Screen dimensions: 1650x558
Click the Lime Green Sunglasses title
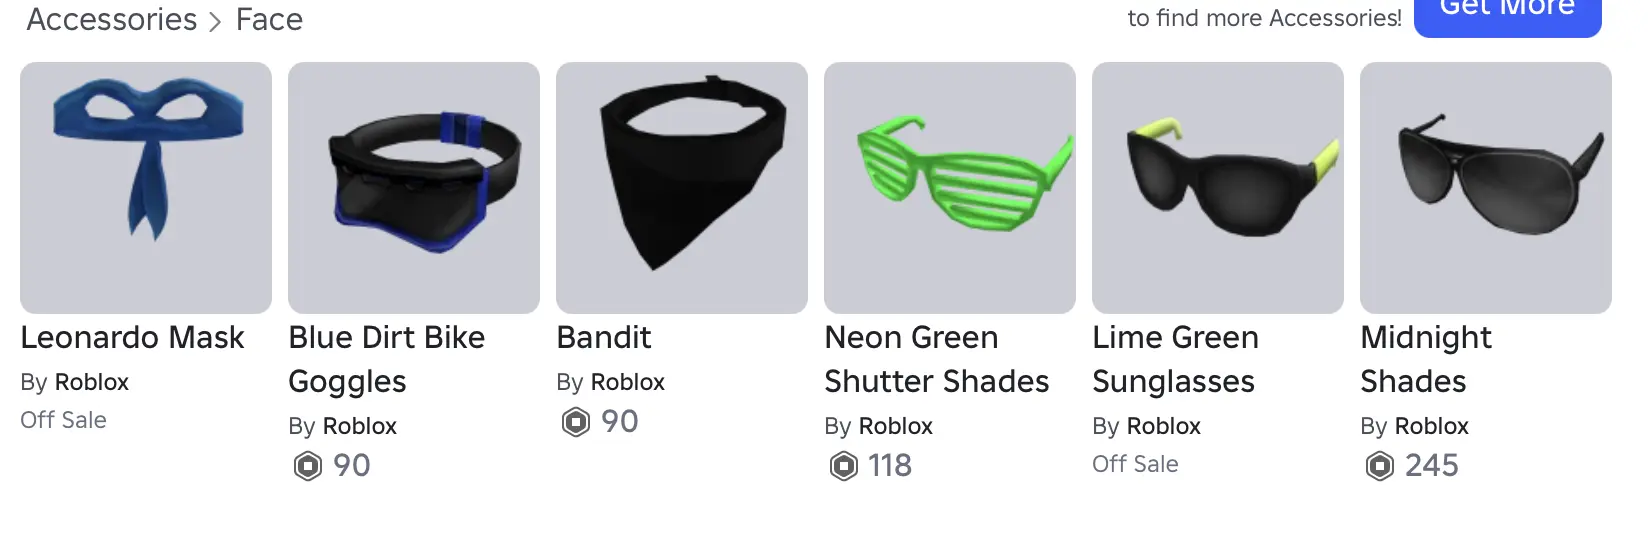(x=1175, y=359)
